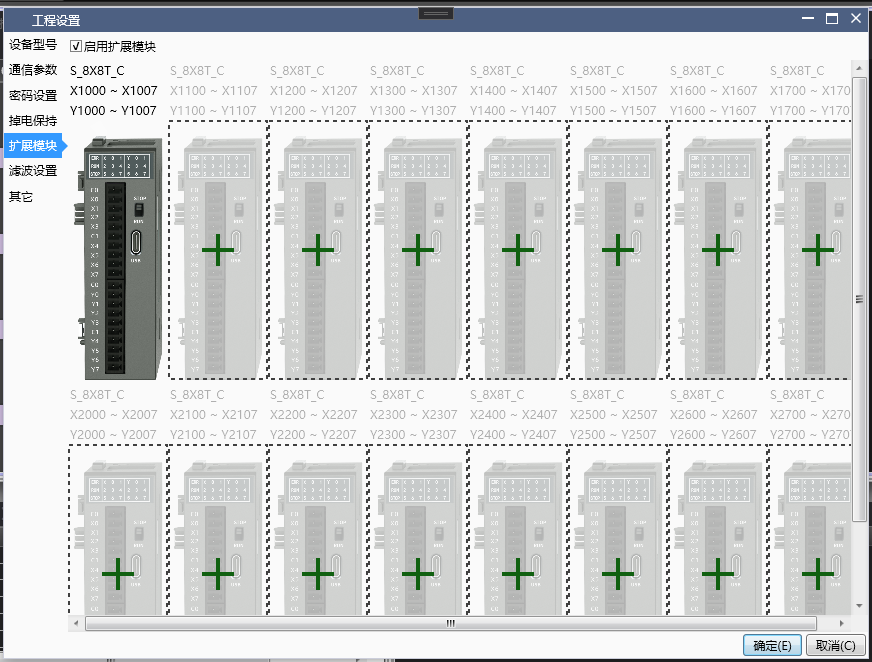The height and width of the screenshot is (662, 872).
Task: Confirm settings with the 确定(E) button
Action: click(771, 645)
